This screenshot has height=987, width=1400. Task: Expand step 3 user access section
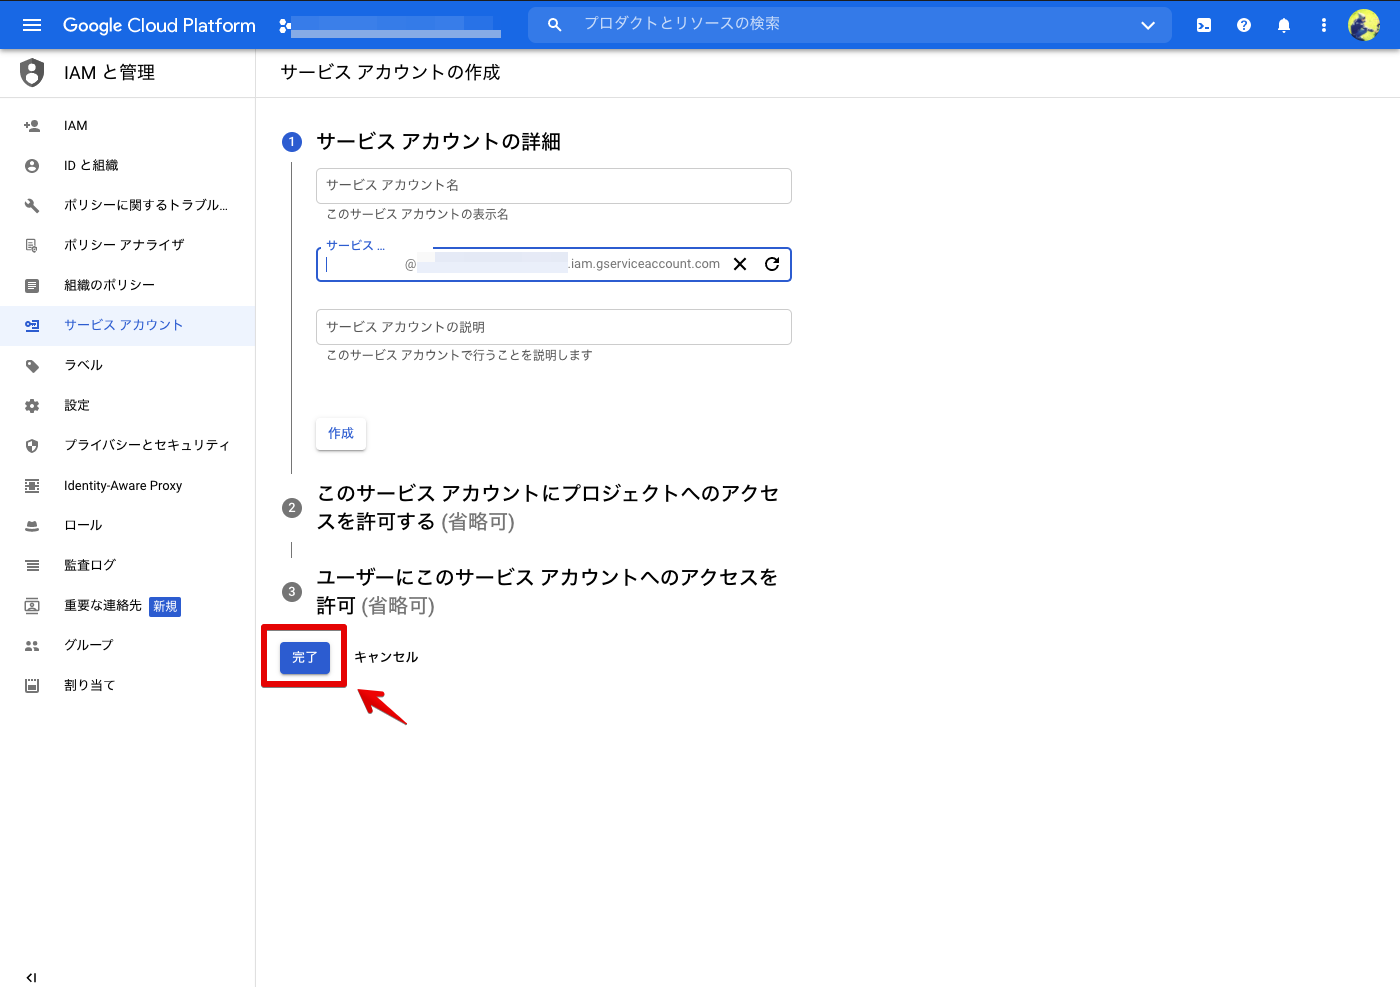[x=547, y=591]
